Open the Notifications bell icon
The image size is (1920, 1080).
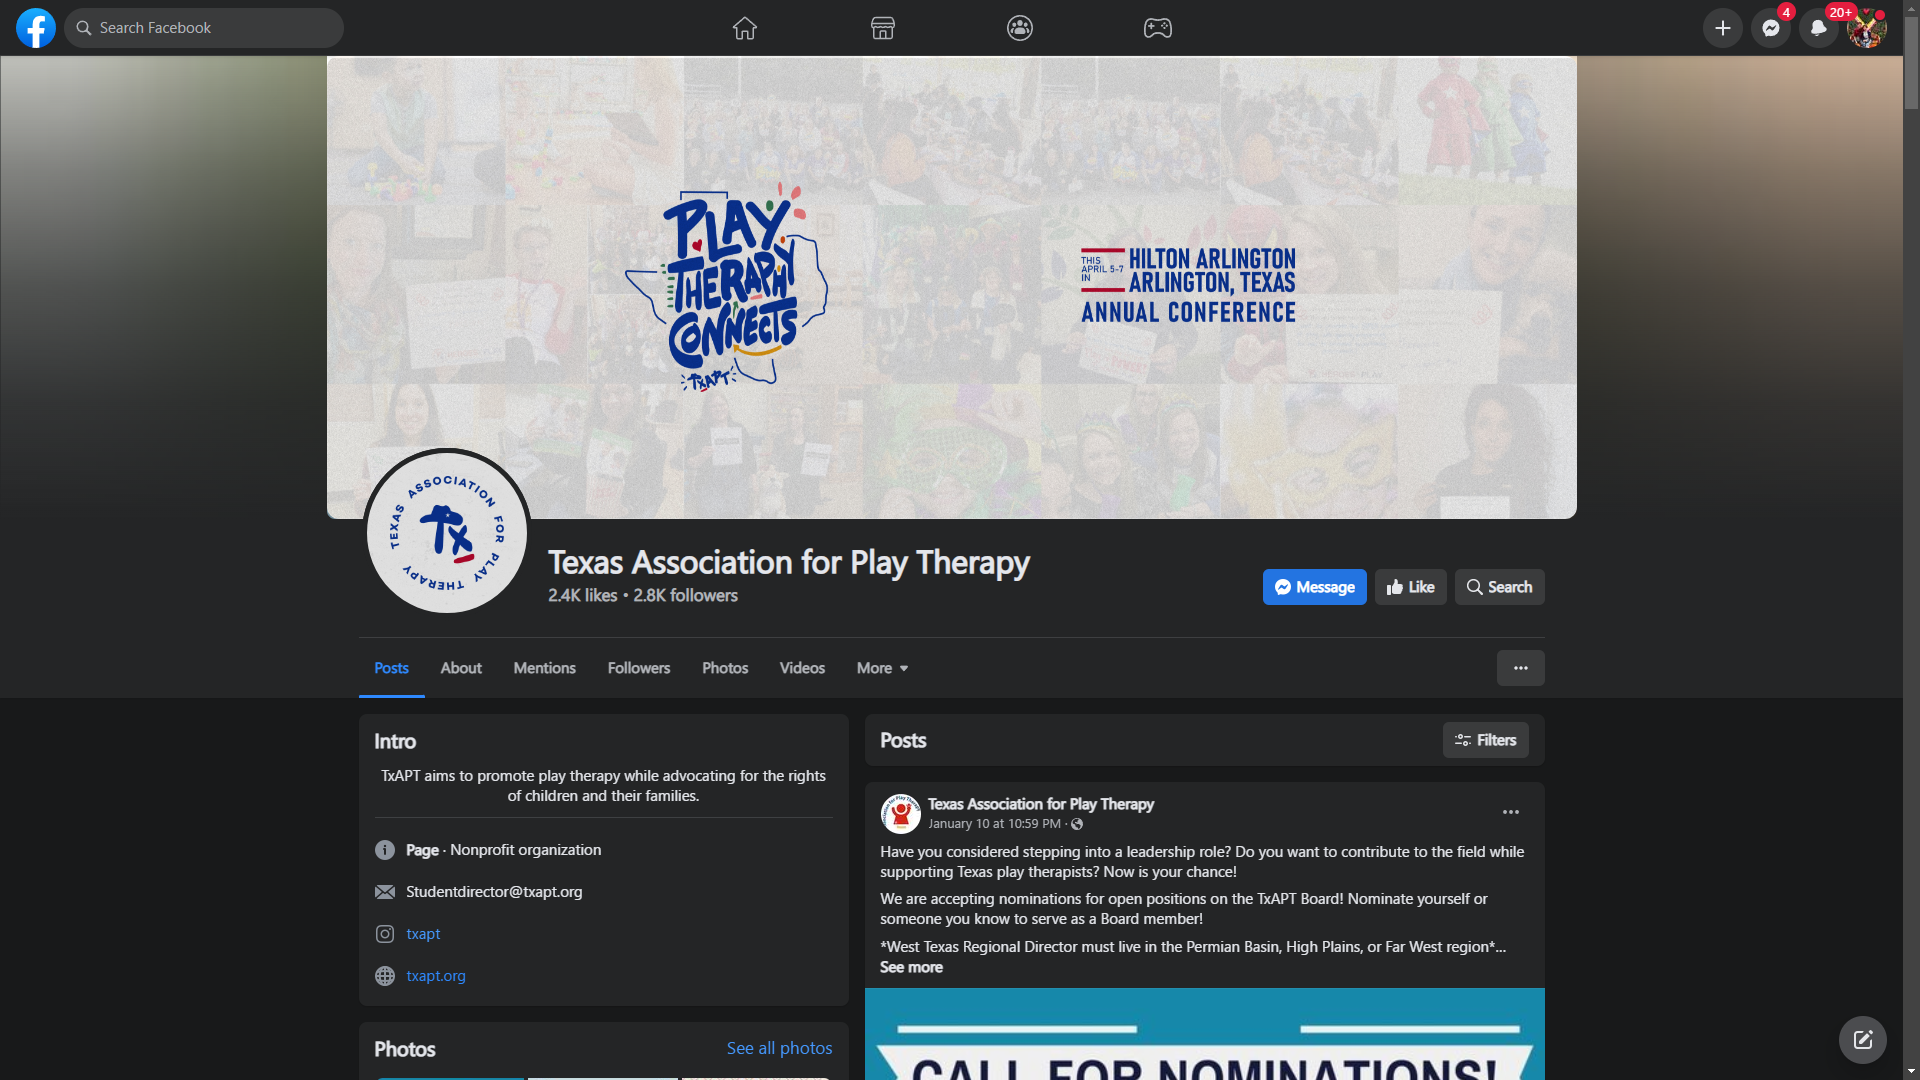[1818, 28]
